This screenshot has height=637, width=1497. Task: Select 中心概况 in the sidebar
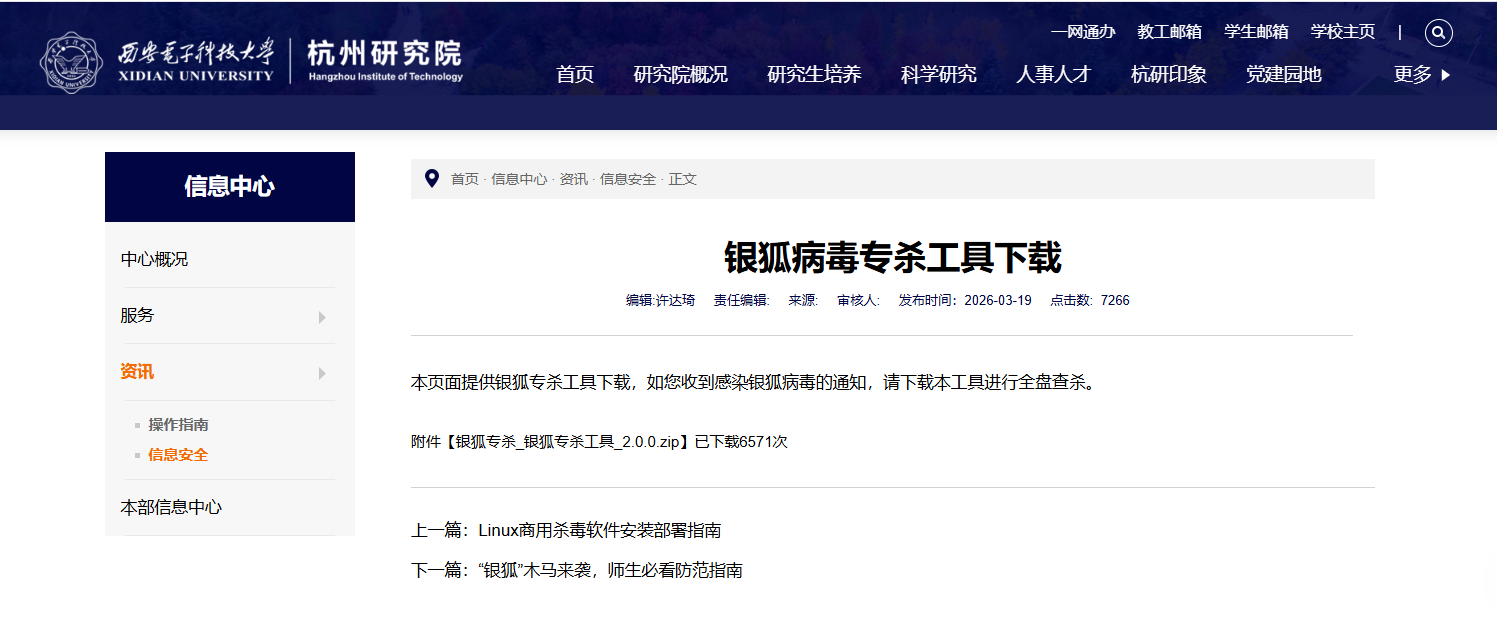pos(154,259)
